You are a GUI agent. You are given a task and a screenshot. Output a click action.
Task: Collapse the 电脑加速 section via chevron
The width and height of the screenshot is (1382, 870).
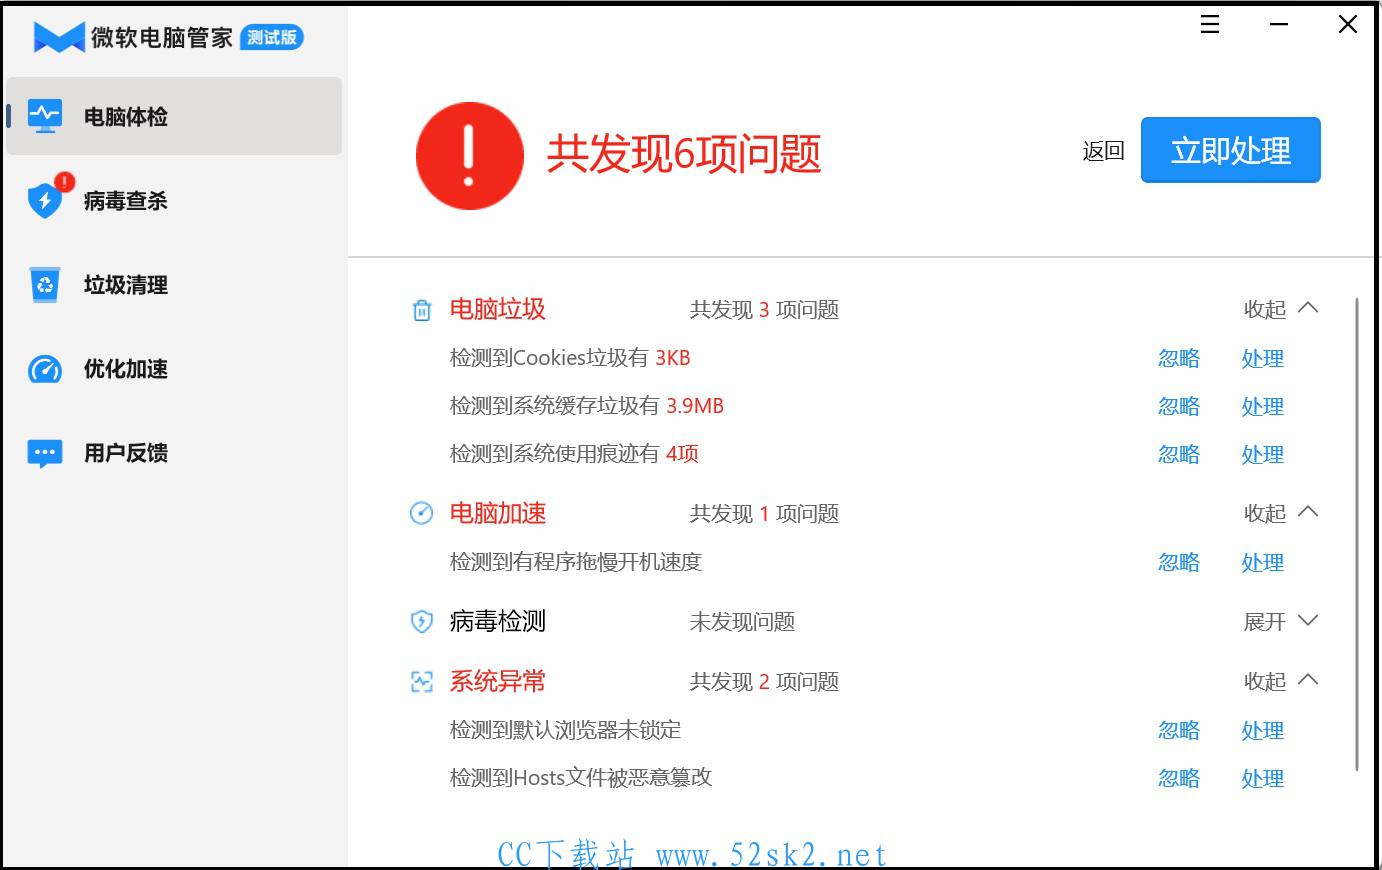[x=1308, y=512]
